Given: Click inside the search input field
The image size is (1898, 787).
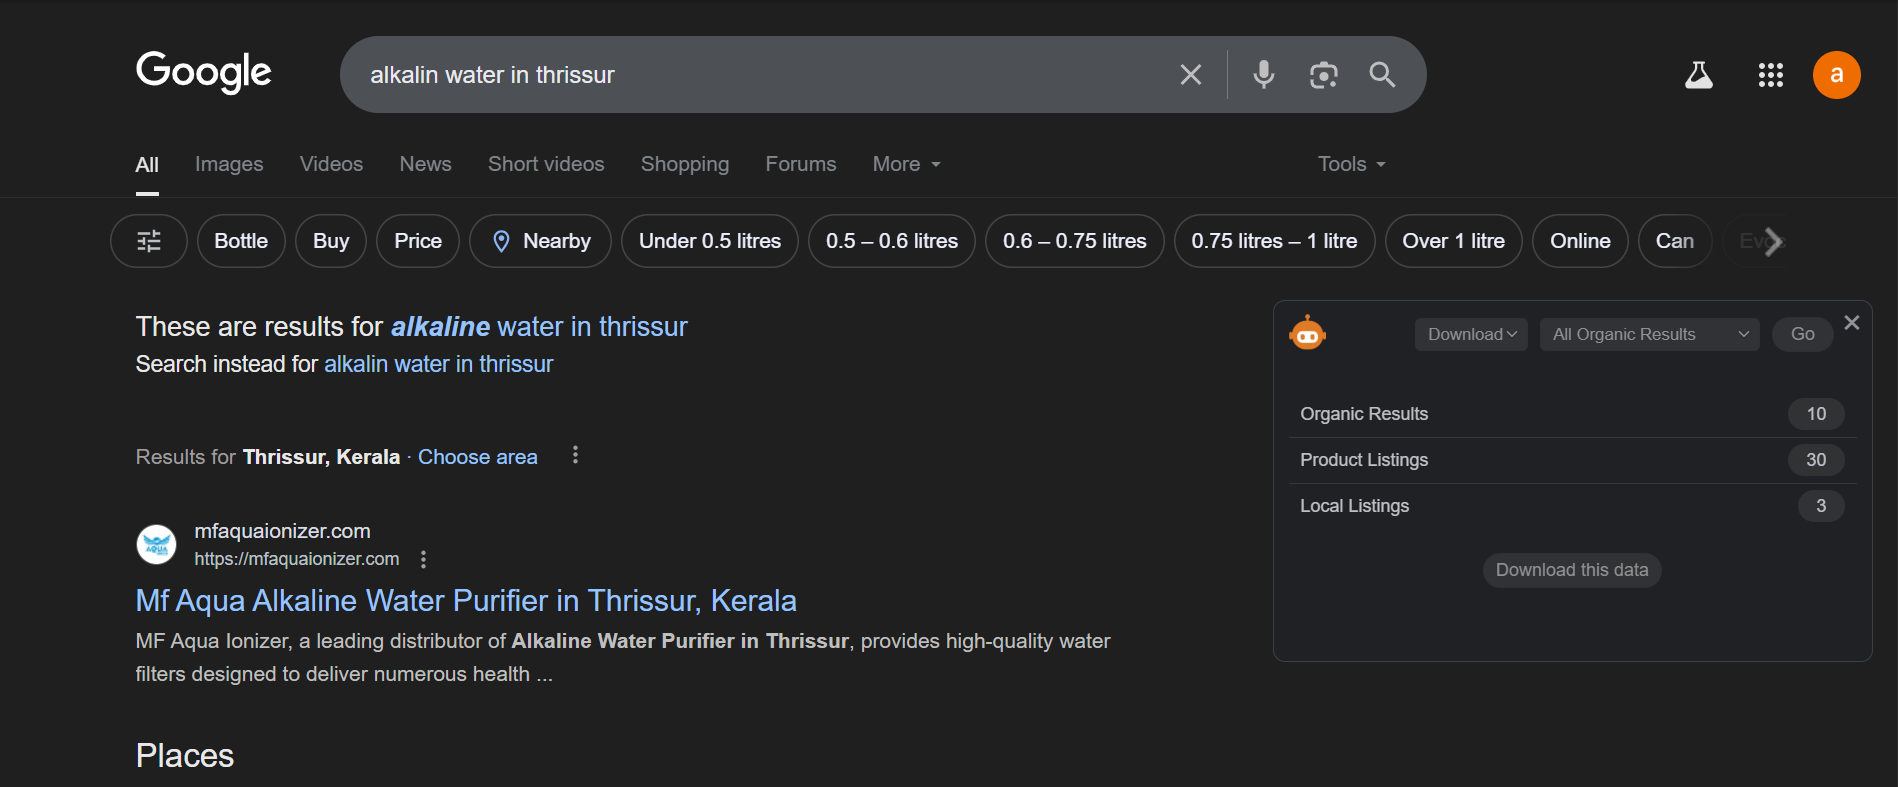Looking at the screenshot, I should click(x=760, y=75).
